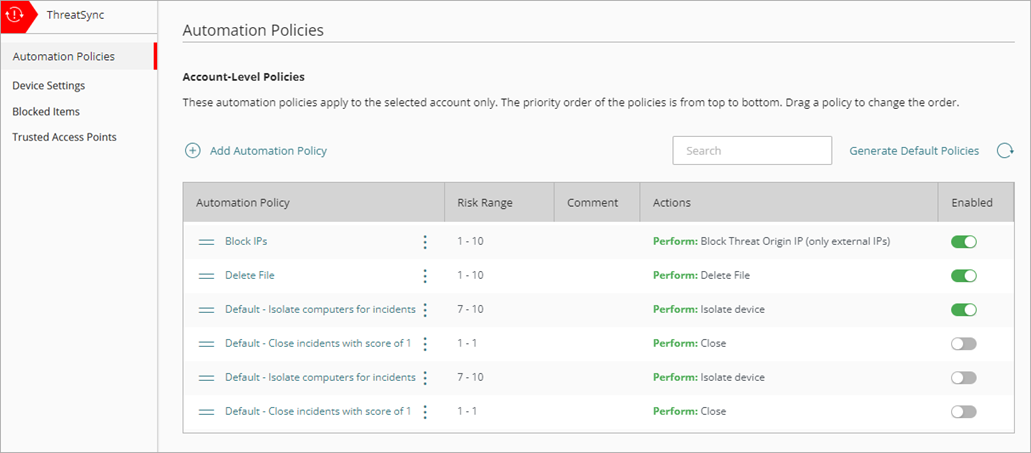
Task: Open the Block IPs policy link
Action: [x=245, y=242]
